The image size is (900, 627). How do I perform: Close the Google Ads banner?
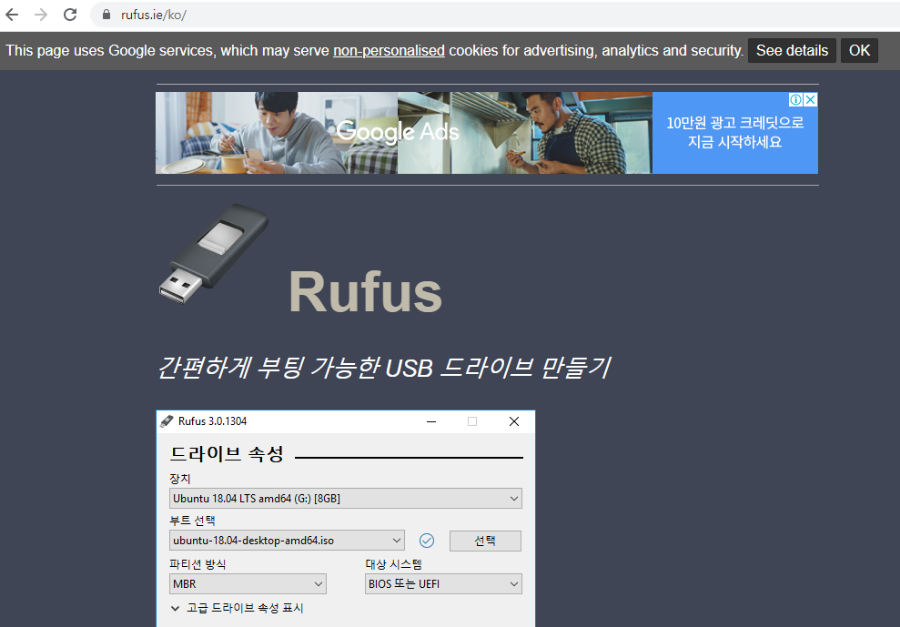point(810,100)
